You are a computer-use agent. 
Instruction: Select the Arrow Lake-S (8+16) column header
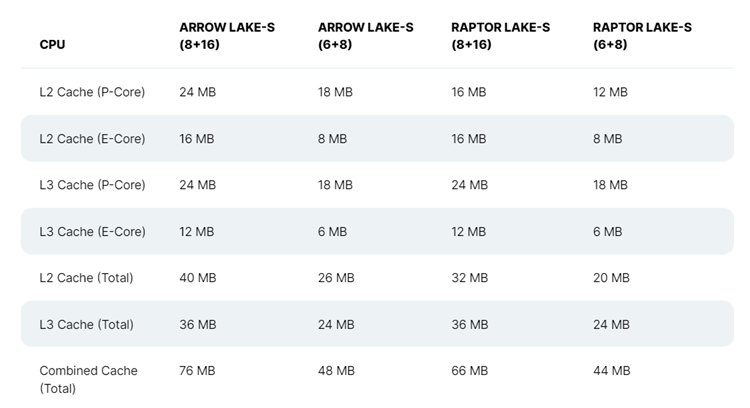pyautogui.click(x=227, y=36)
